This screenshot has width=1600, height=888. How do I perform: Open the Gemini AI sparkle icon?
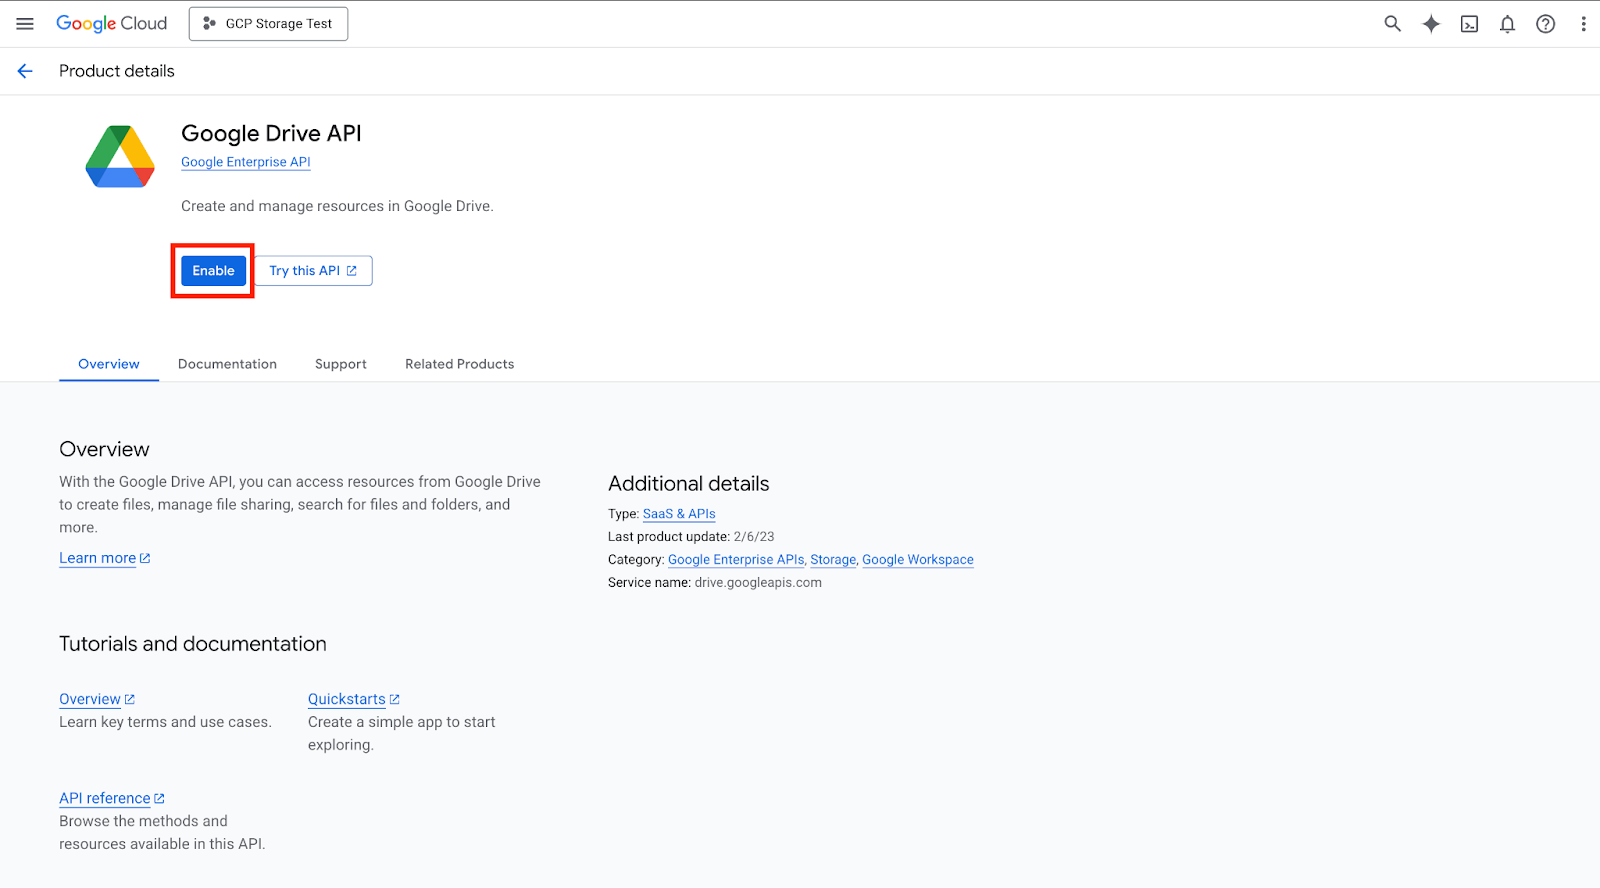coord(1431,24)
